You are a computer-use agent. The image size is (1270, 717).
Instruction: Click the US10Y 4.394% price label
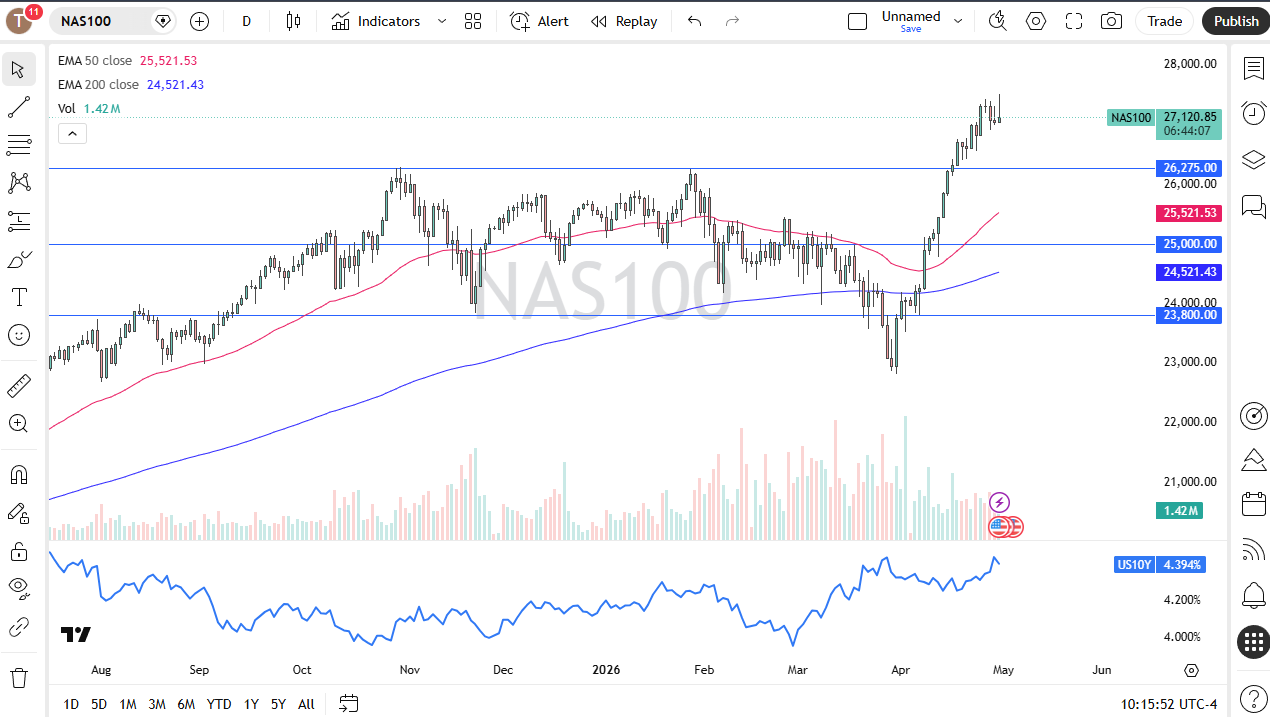pos(1160,565)
